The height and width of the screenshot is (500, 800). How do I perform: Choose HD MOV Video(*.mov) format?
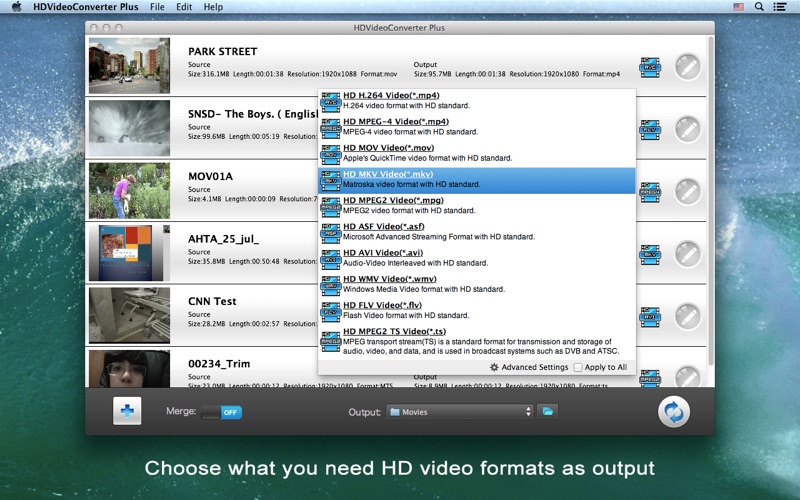point(477,154)
